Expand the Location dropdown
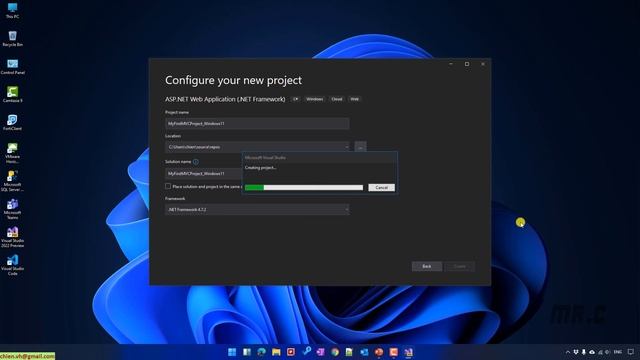The height and width of the screenshot is (360, 640). (x=347, y=147)
